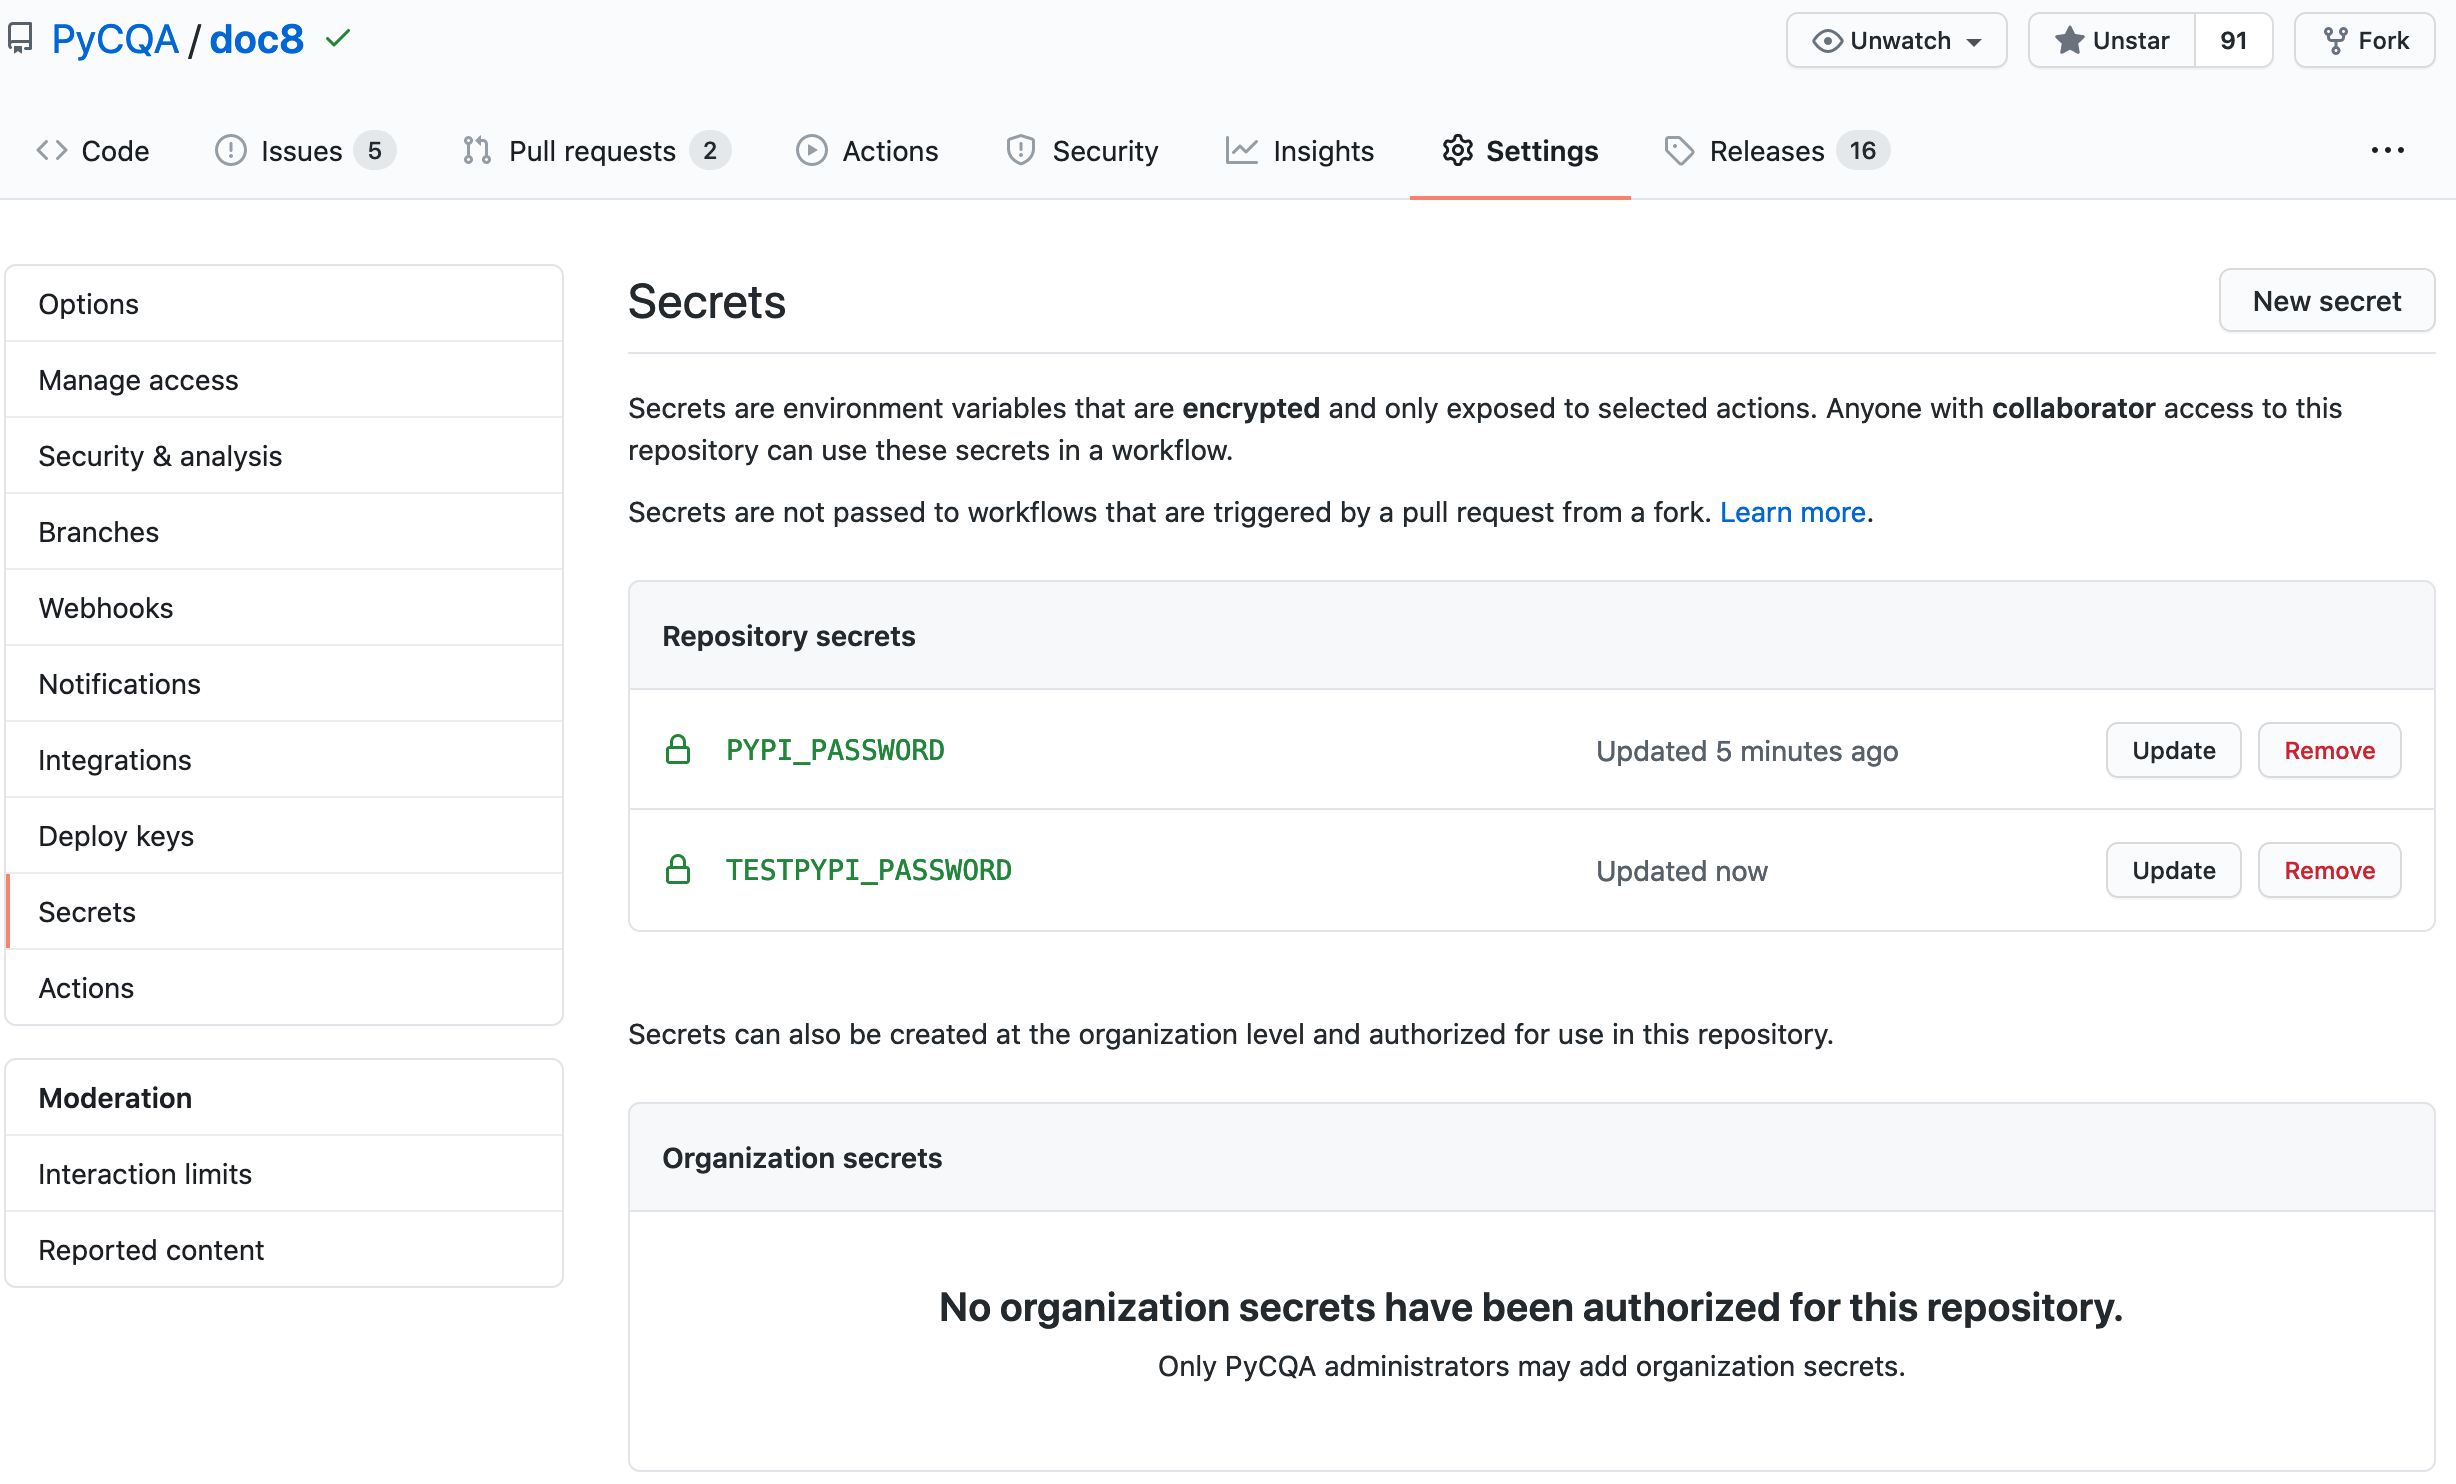Click the Fork button icon
Image resolution: width=2456 pixels, height=1484 pixels.
tap(2335, 41)
